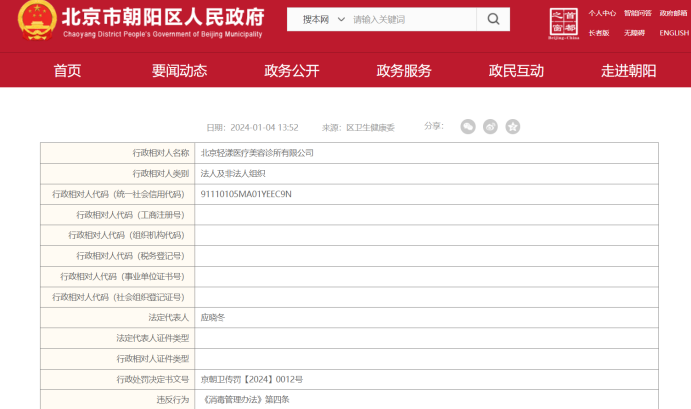Image resolution: width=691 pixels, height=409 pixels.
Task: Open the 要闻动态 navigation item
Action: click(x=179, y=71)
